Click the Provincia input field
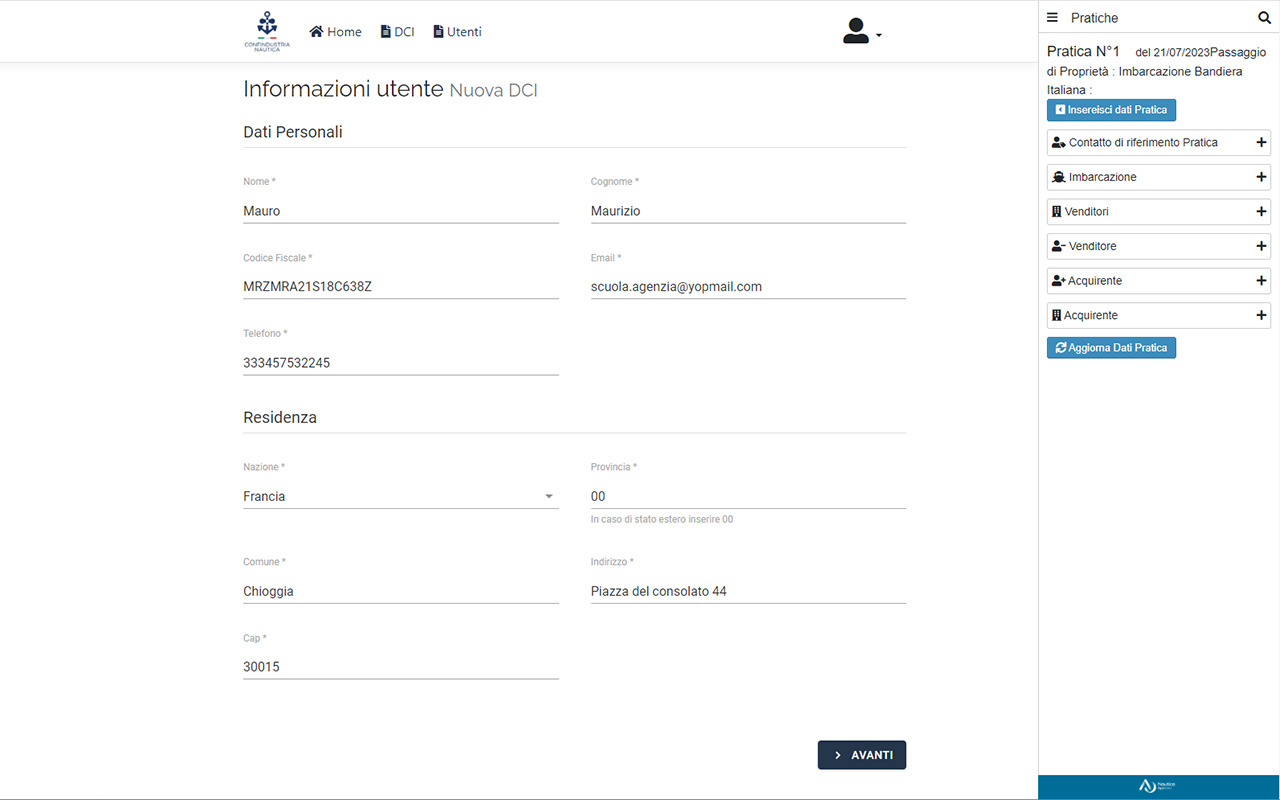 748,496
